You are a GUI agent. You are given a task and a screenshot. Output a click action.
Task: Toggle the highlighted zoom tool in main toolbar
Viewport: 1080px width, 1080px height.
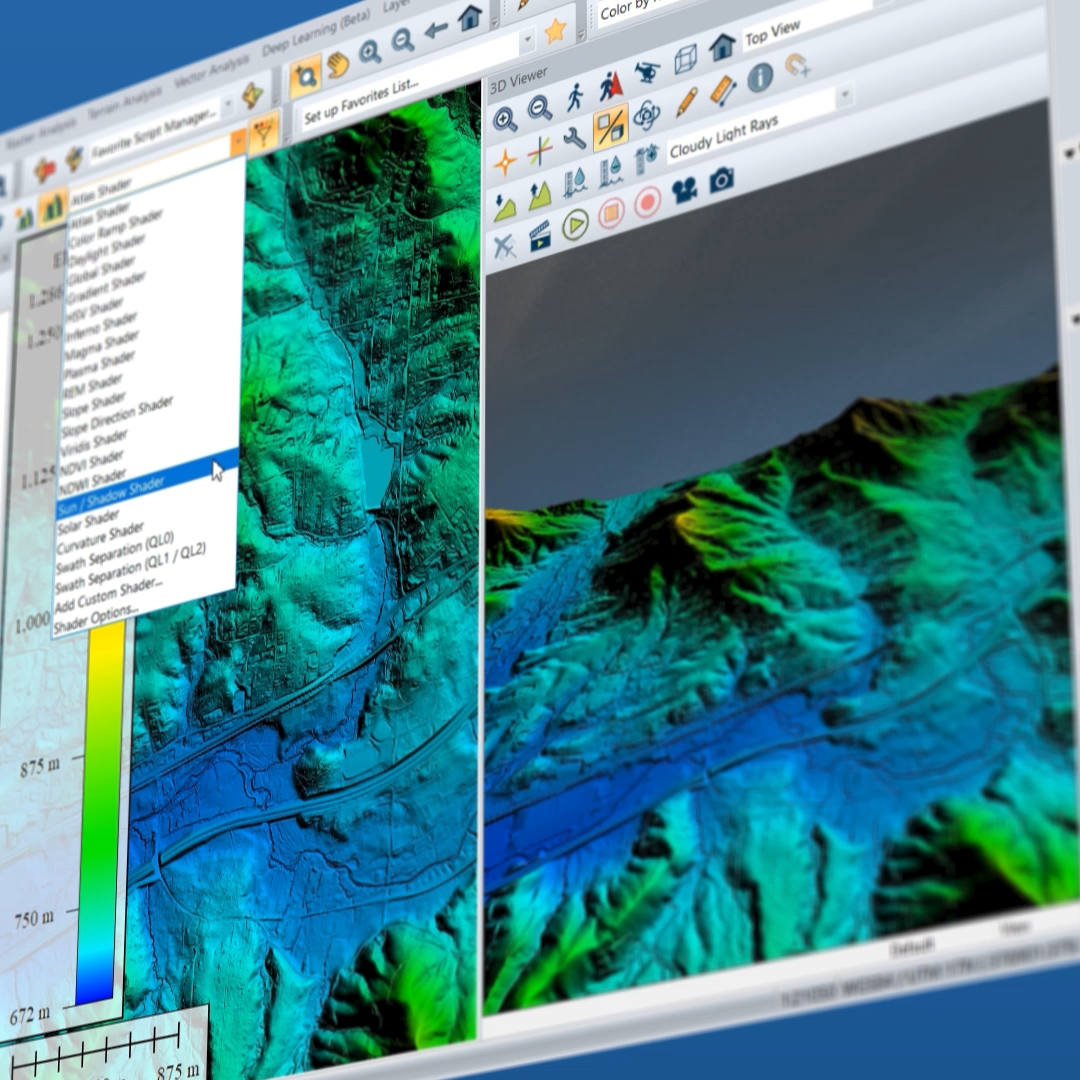[305, 76]
